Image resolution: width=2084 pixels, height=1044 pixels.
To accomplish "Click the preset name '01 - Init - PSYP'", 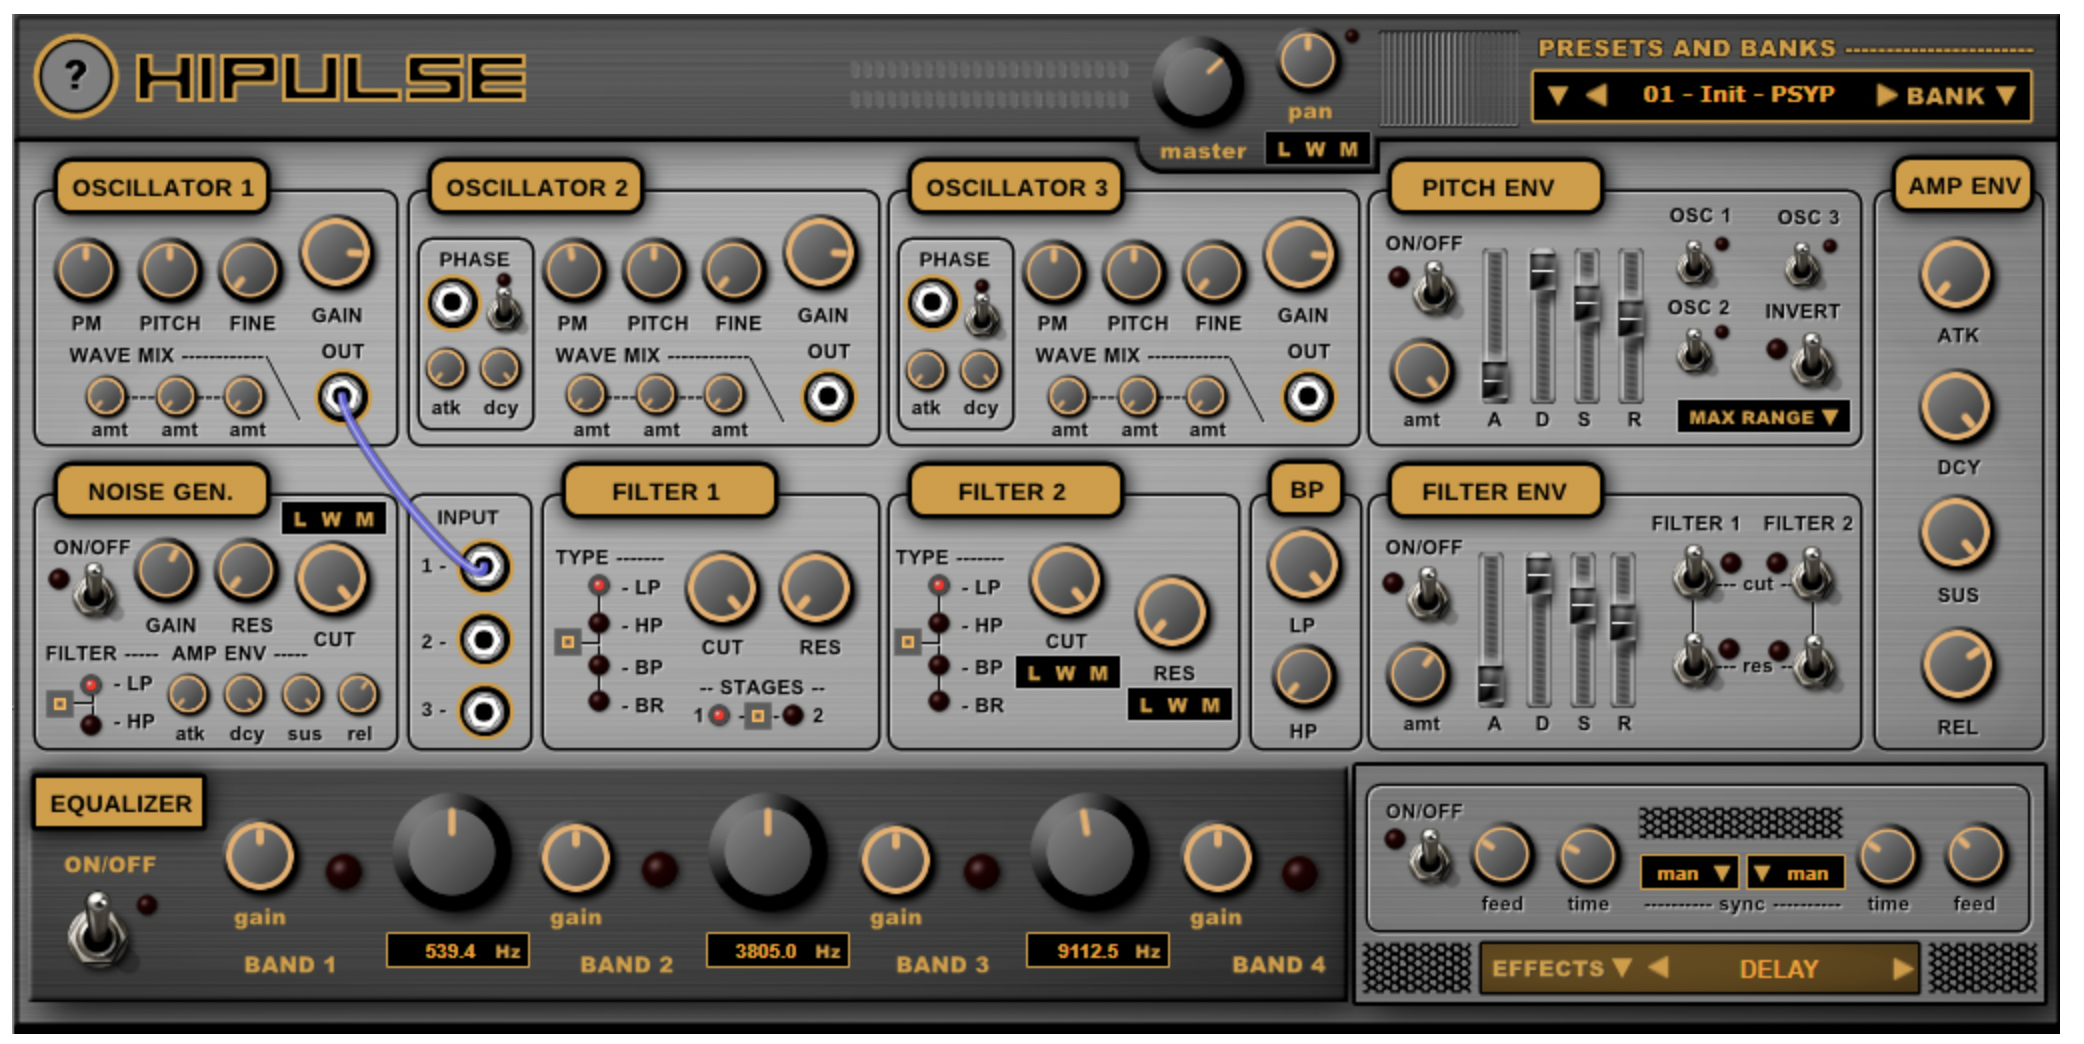I will (x=1738, y=95).
